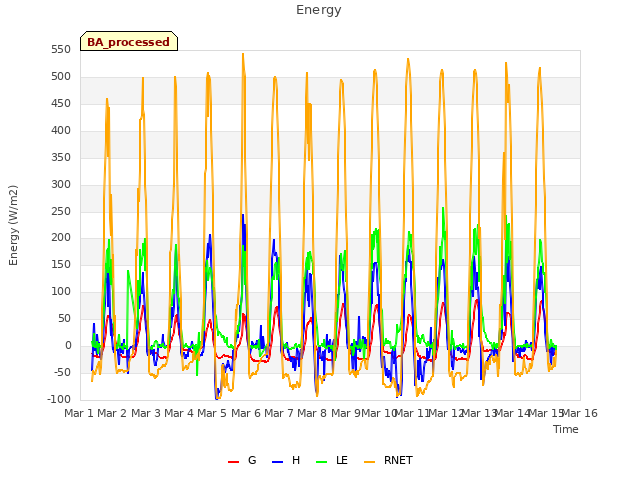Click the blue H legend swatch
This screenshot has height=480, width=640.
coord(277,462)
